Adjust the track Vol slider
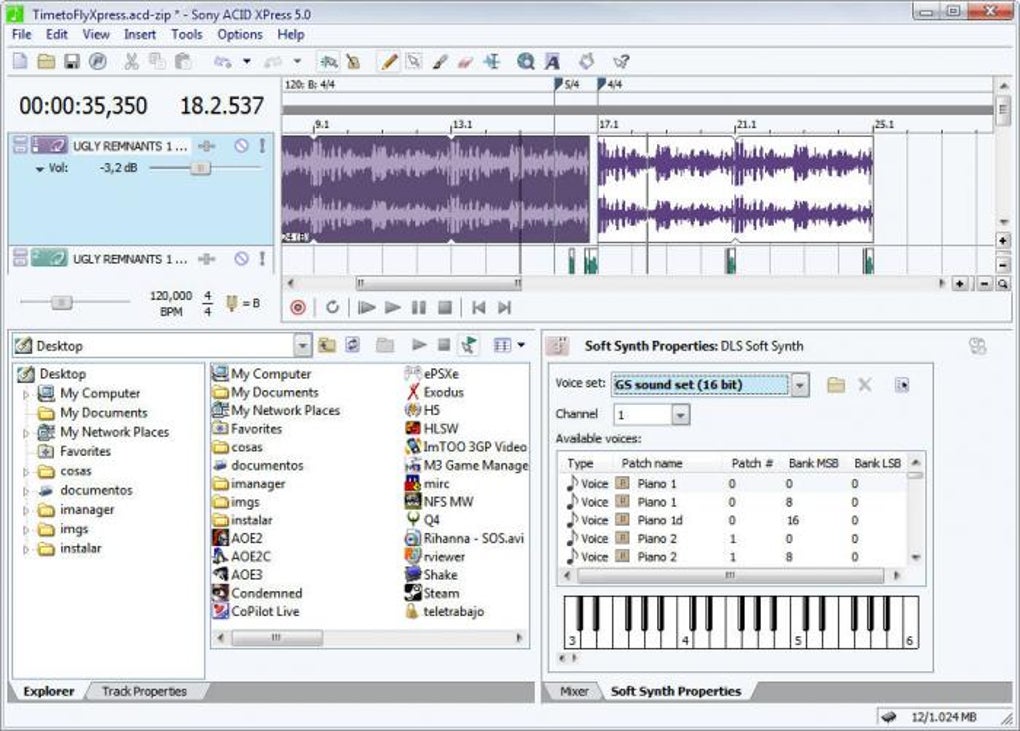 coord(200,166)
